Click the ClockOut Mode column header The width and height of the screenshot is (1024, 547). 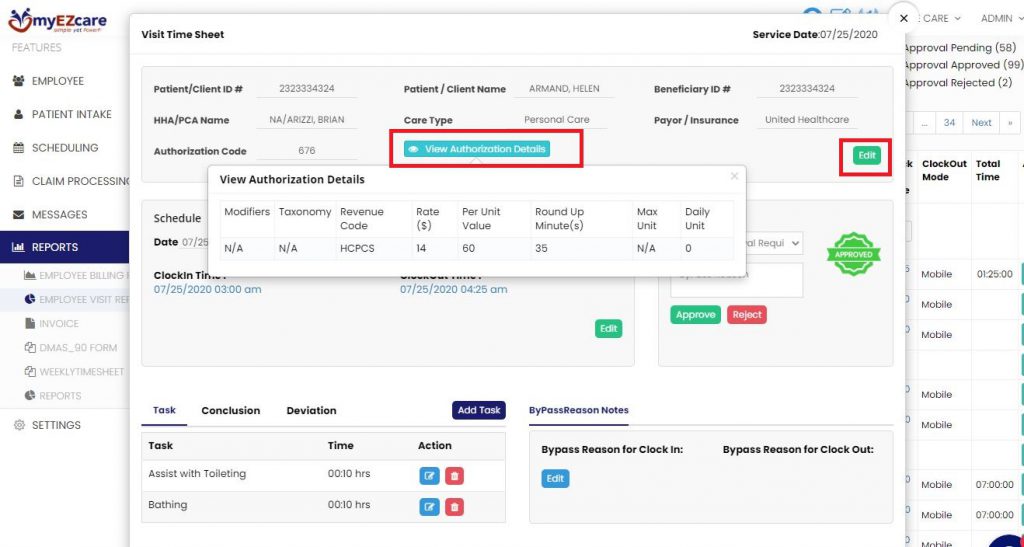tap(944, 170)
